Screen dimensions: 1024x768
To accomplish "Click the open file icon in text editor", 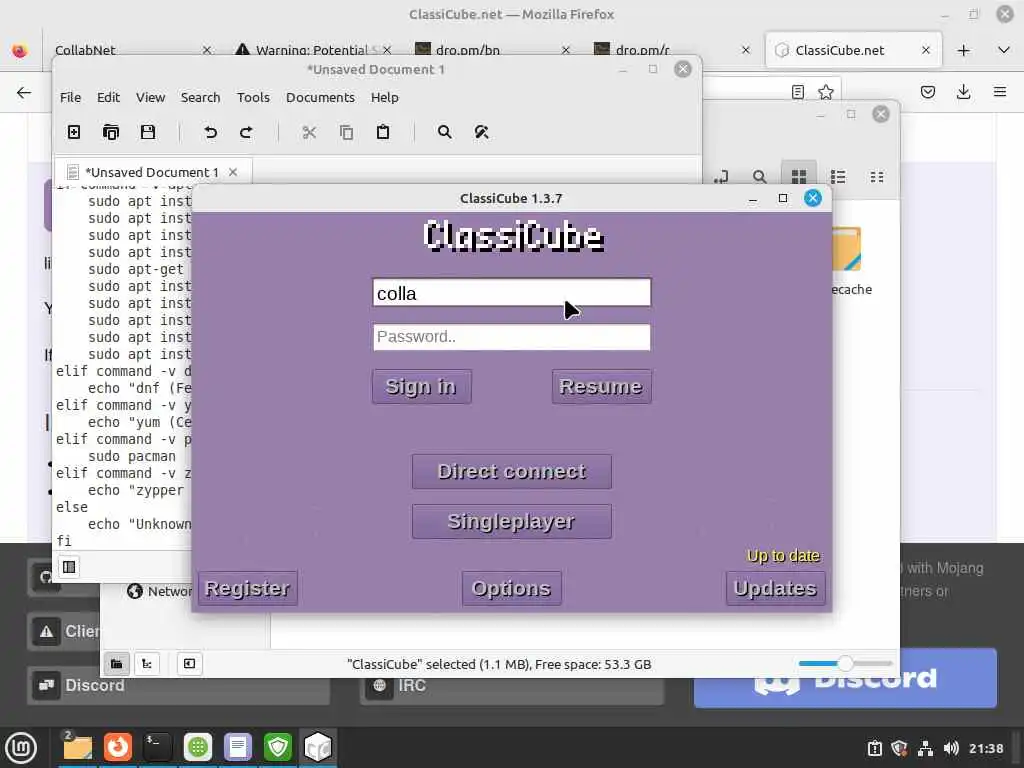I will [x=111, y=133].
